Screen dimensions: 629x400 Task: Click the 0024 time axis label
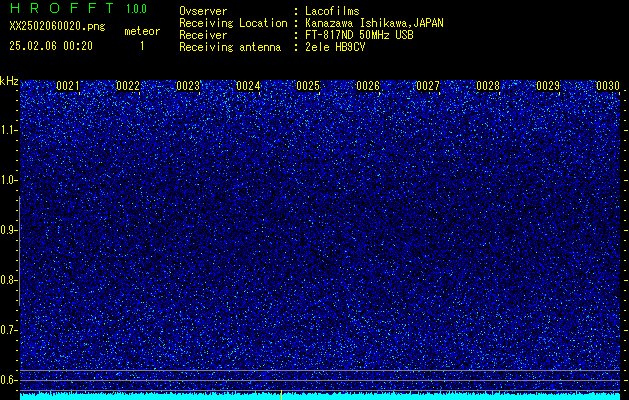tap(248, 86)
